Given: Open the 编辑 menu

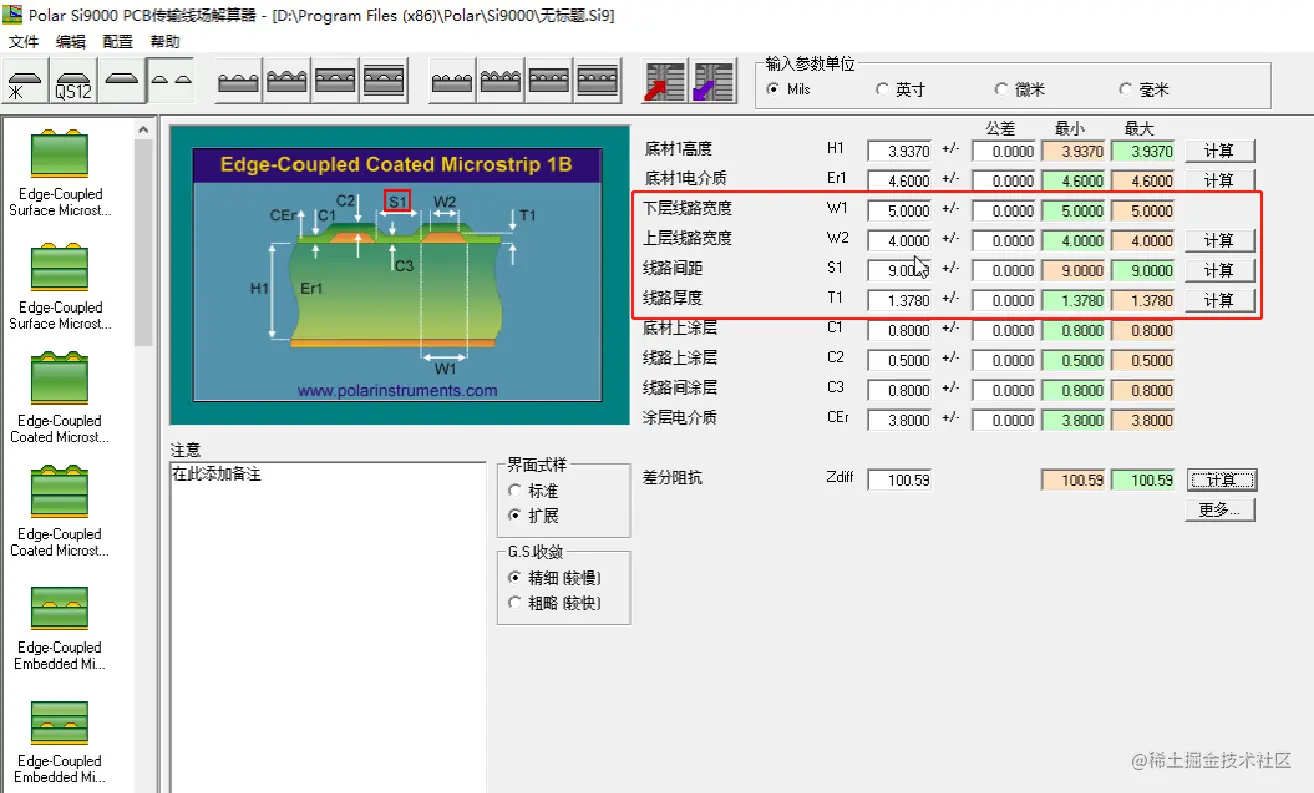Looking at the screenshot, I should pyautogui.click(x=71, y=41).
